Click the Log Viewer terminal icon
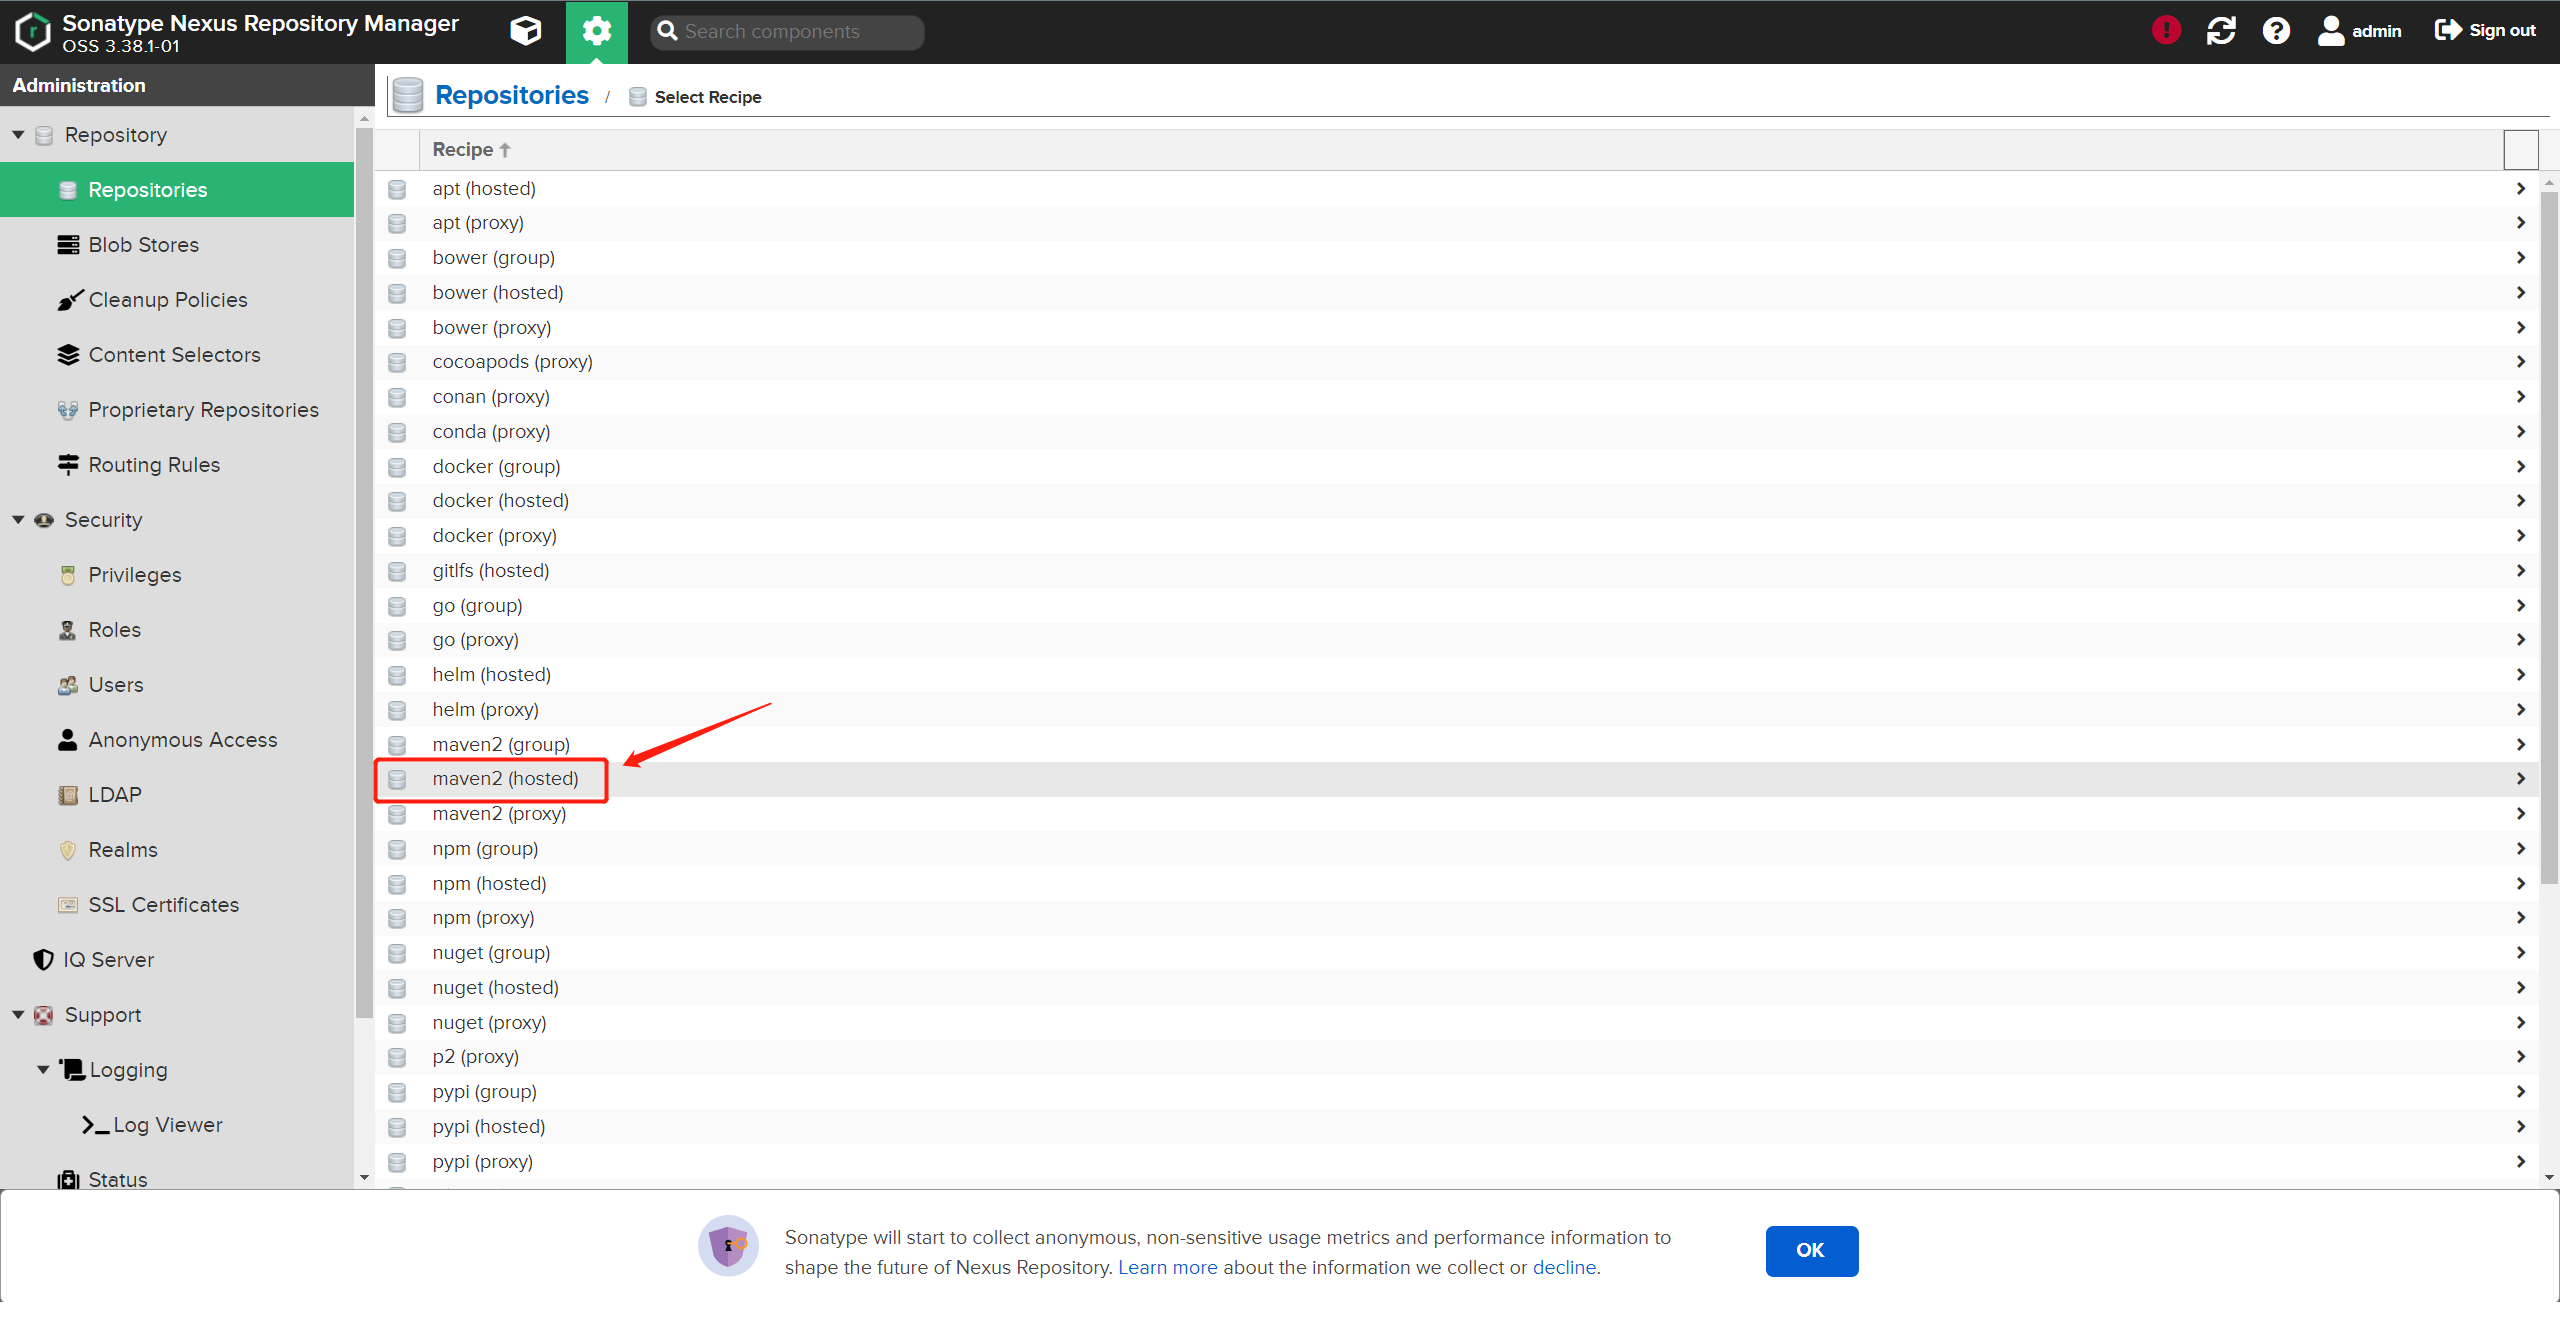 click(95, 1125)
